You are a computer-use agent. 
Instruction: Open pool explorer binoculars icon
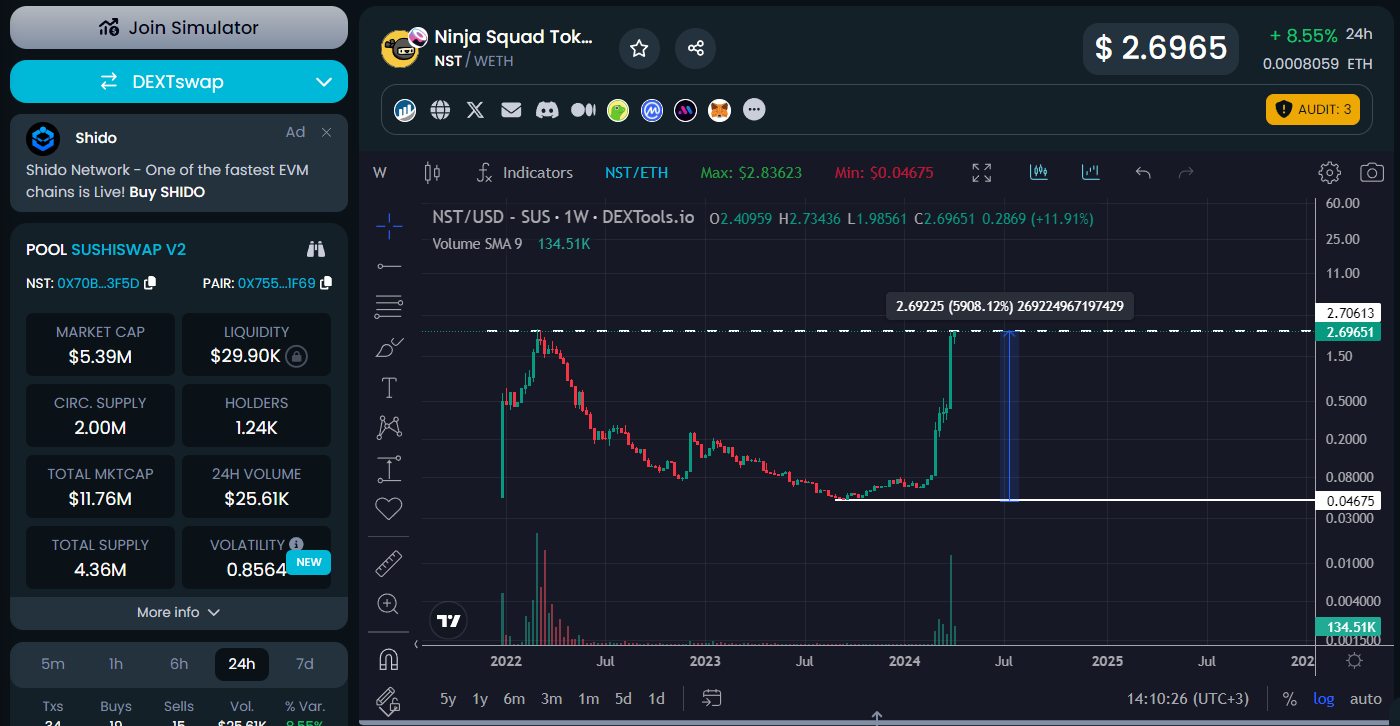(316, 250)
